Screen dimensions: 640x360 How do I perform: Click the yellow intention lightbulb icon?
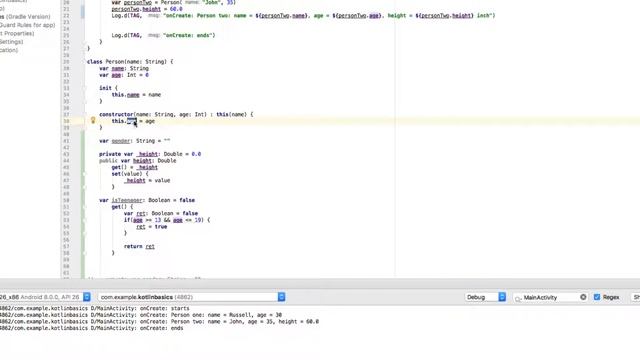[x=93, y=120]
